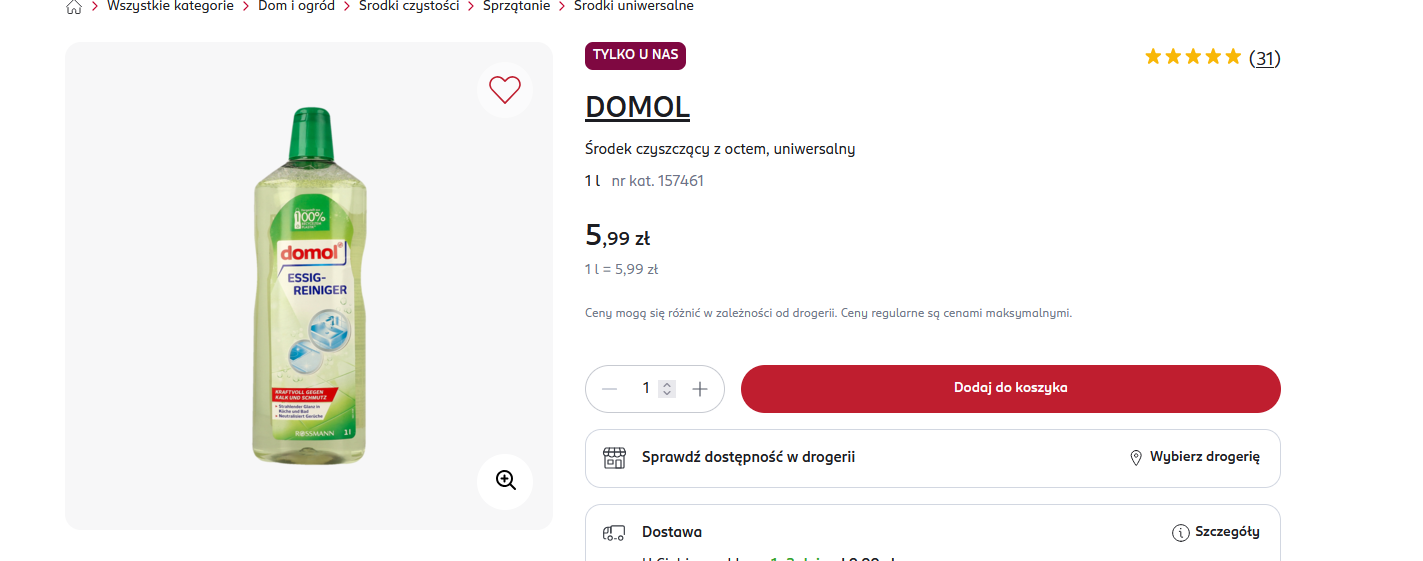Click the five-star rating
Image resolution: width=1423 pixels, height=561 pixels.
[x=1193, y=57]
